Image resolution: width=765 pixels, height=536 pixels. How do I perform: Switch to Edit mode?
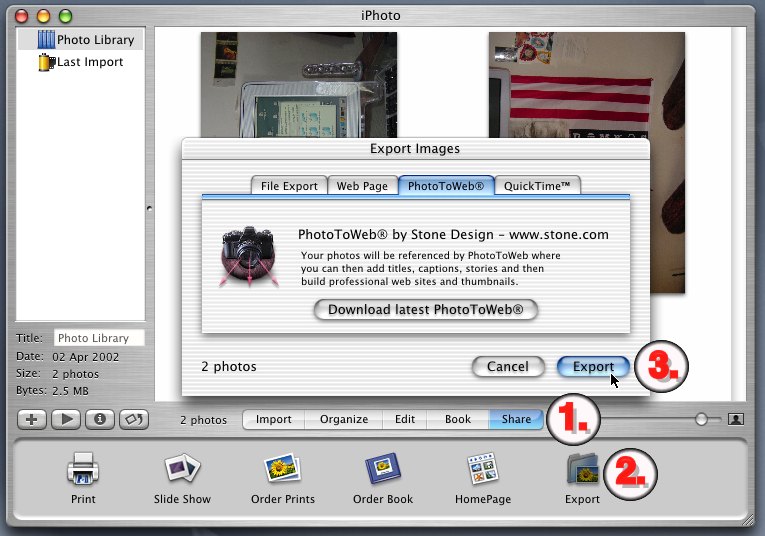(404, 419)
